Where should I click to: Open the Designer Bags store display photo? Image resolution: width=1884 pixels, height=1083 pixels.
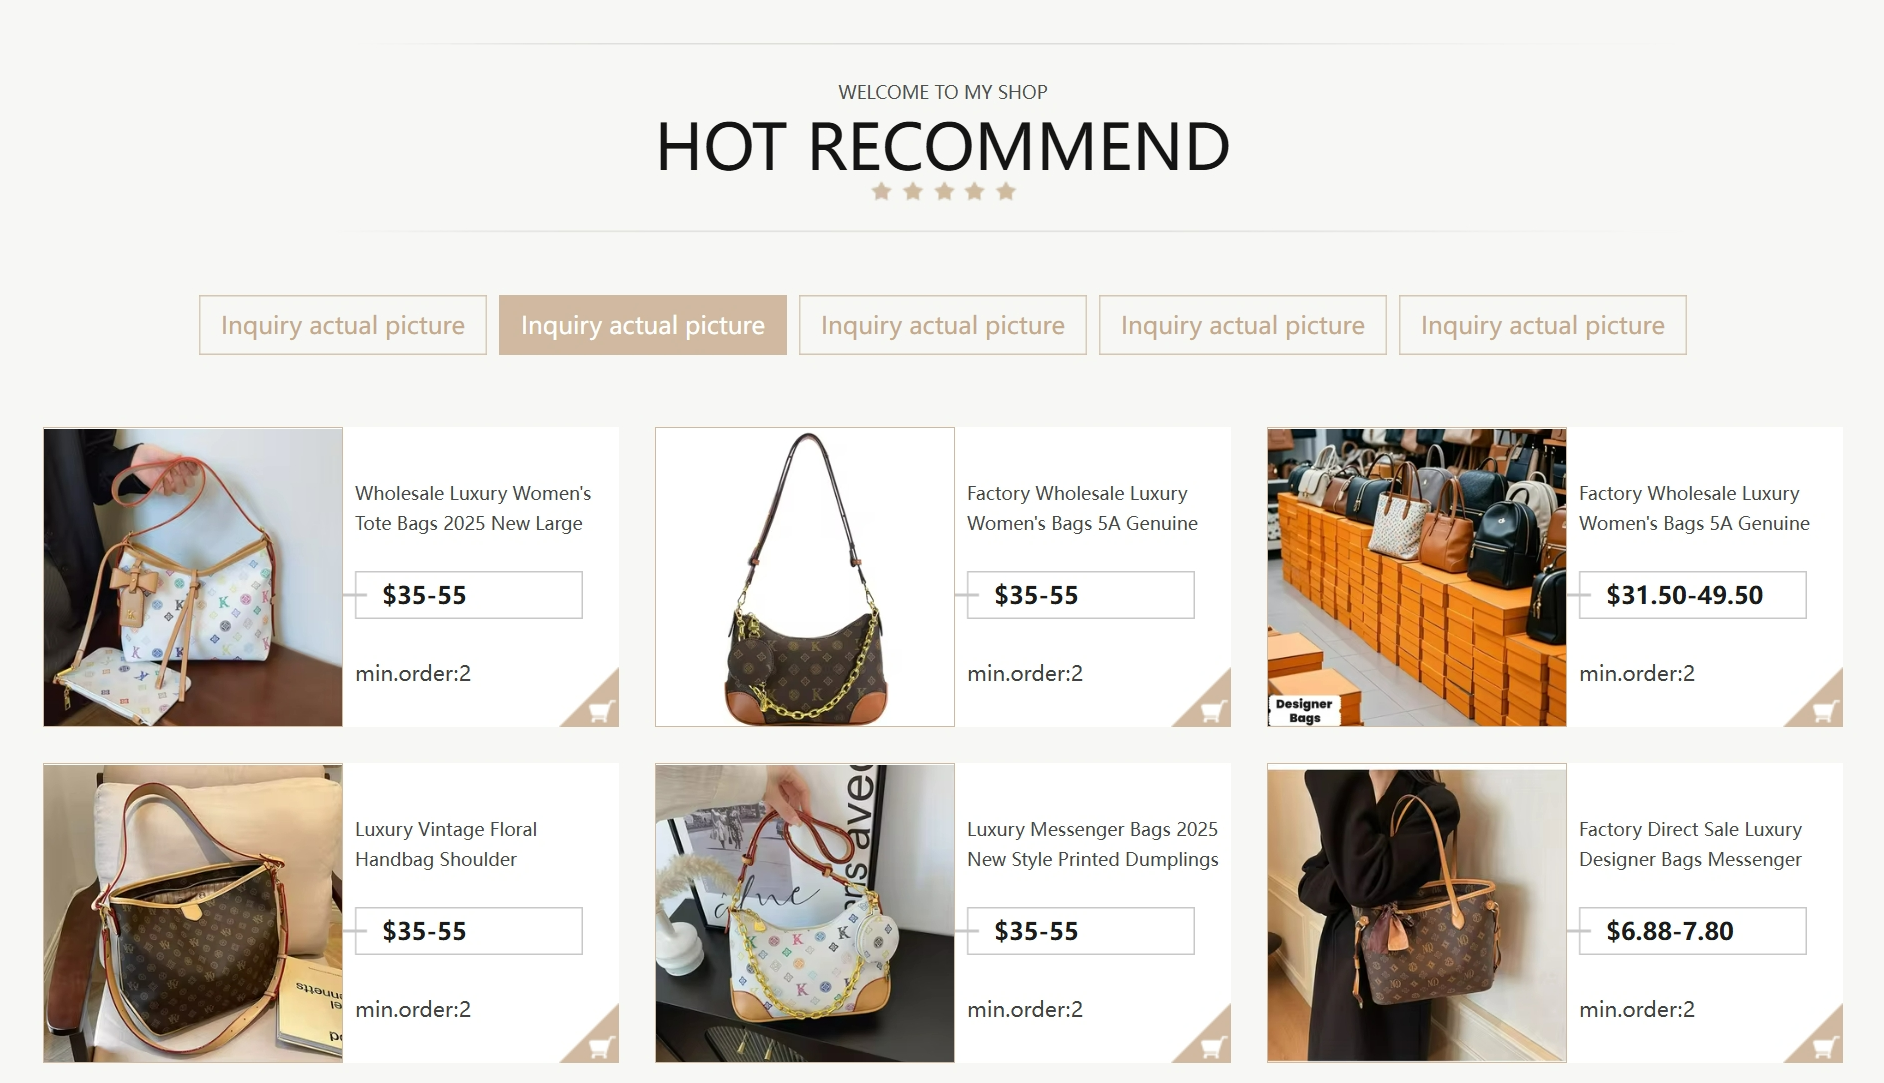click(x=1417, y=577)
